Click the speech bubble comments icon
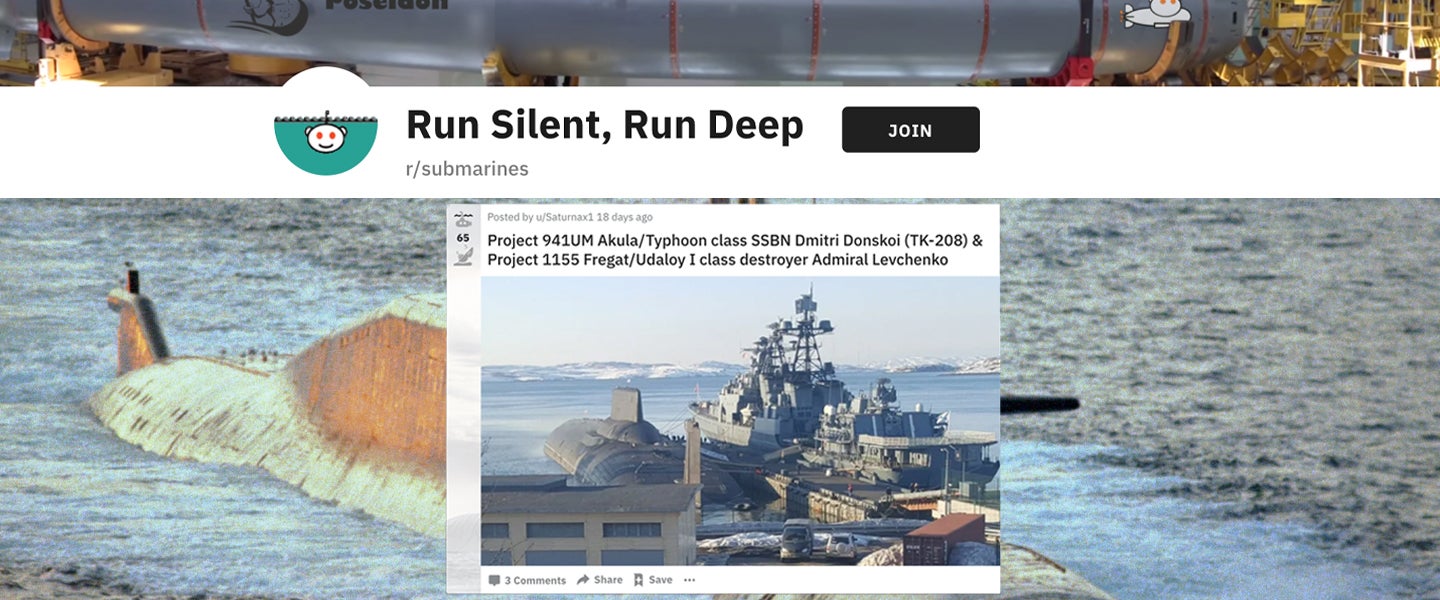This screenshot has height=600, width=1440. [x=494, y=580]
